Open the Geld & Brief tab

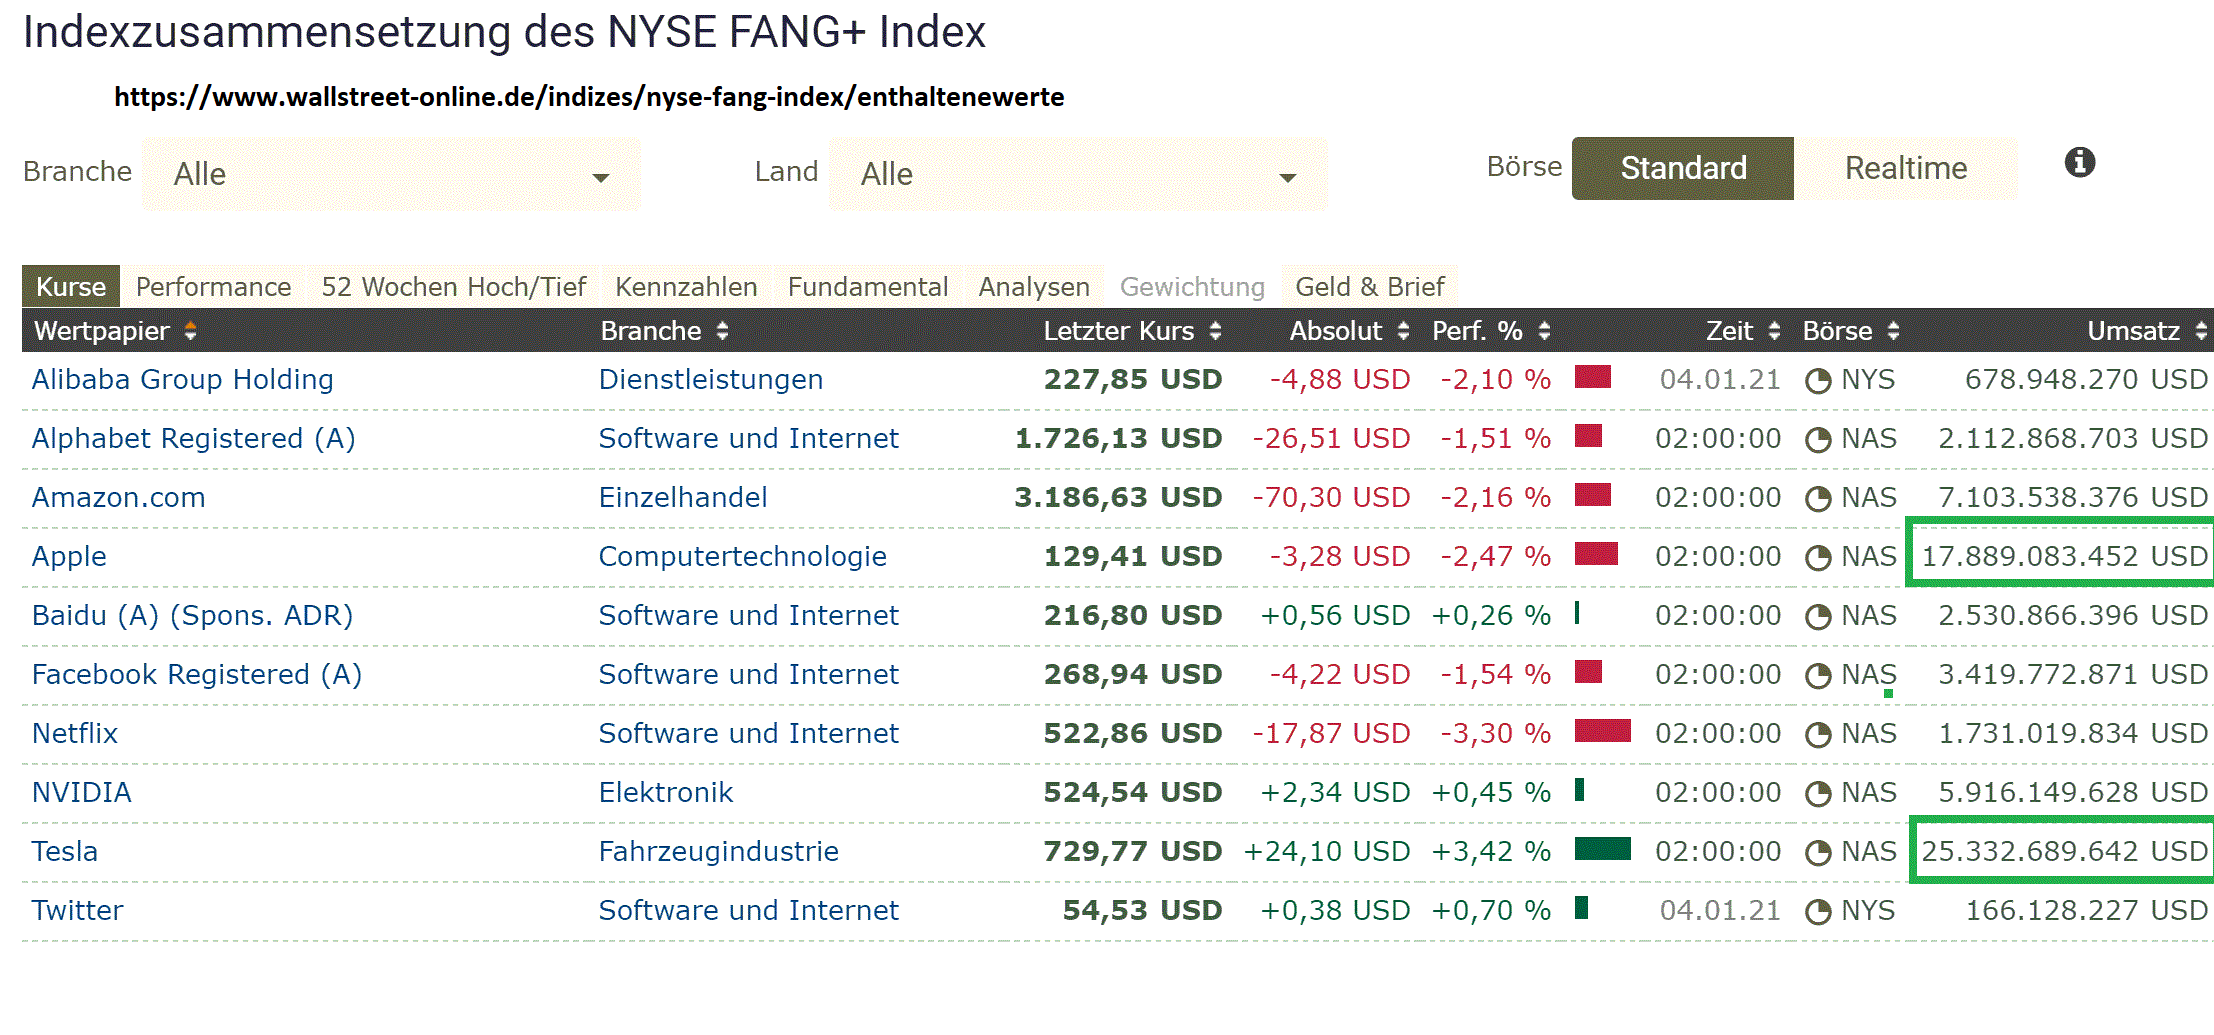(1370, 286)
